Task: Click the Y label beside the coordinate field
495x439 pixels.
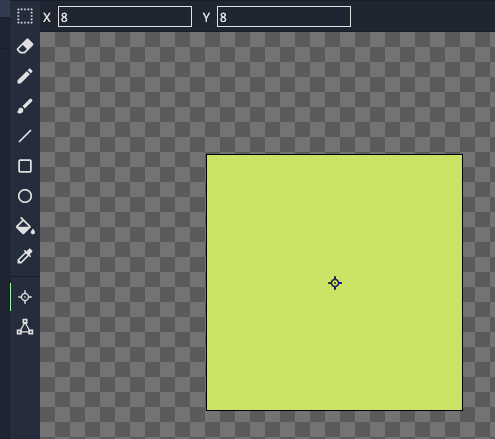Action: tap(206, 17)
